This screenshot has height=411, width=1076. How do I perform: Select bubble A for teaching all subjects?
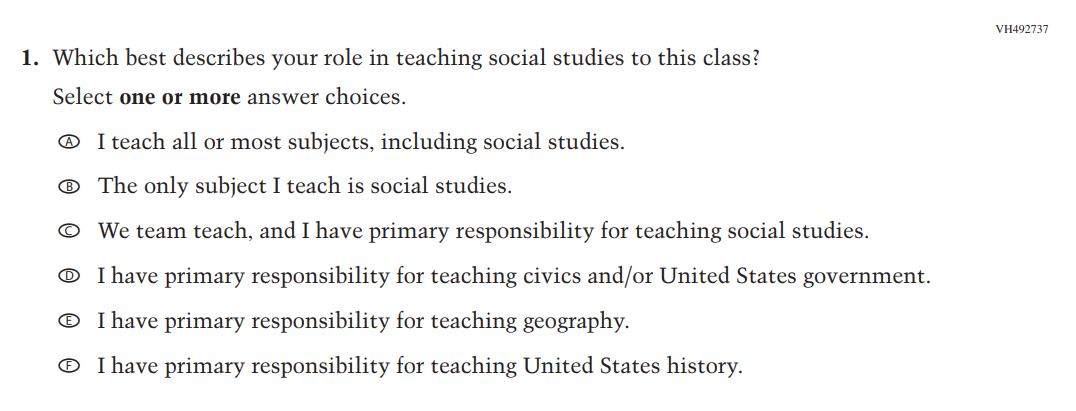[69, 142]
